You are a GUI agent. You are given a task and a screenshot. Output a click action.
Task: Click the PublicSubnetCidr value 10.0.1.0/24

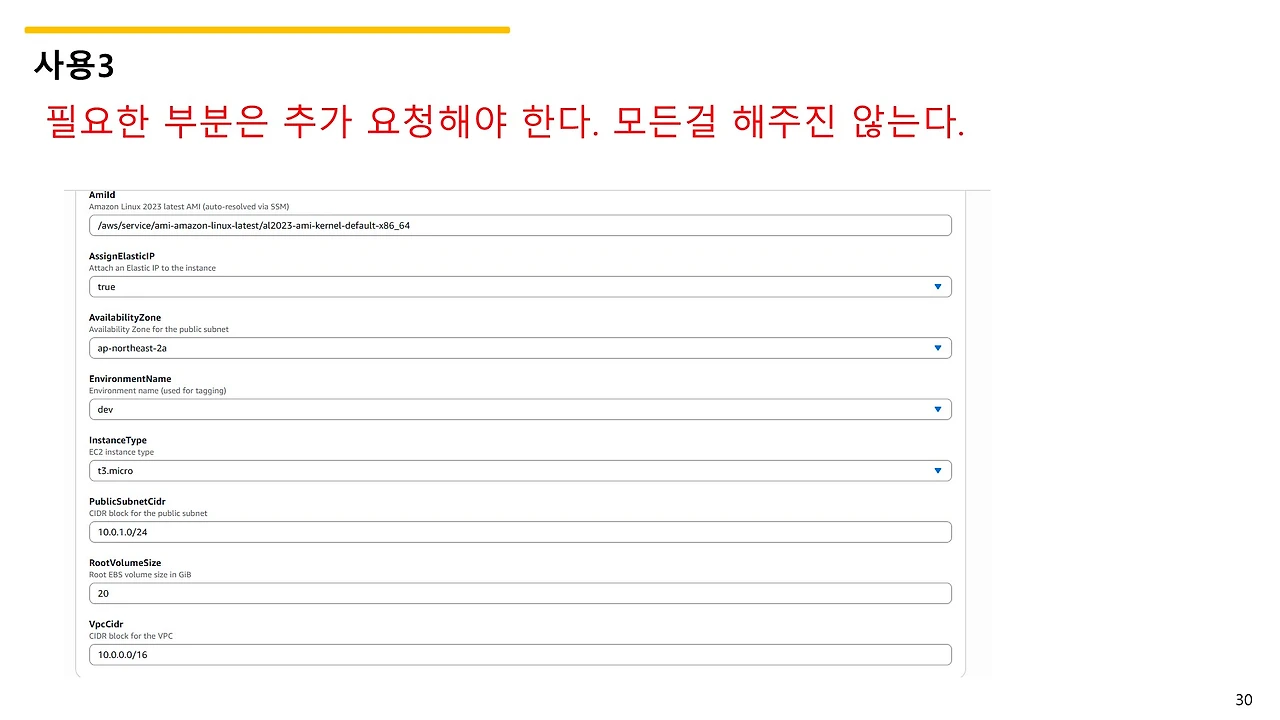[x=520, y=532]
